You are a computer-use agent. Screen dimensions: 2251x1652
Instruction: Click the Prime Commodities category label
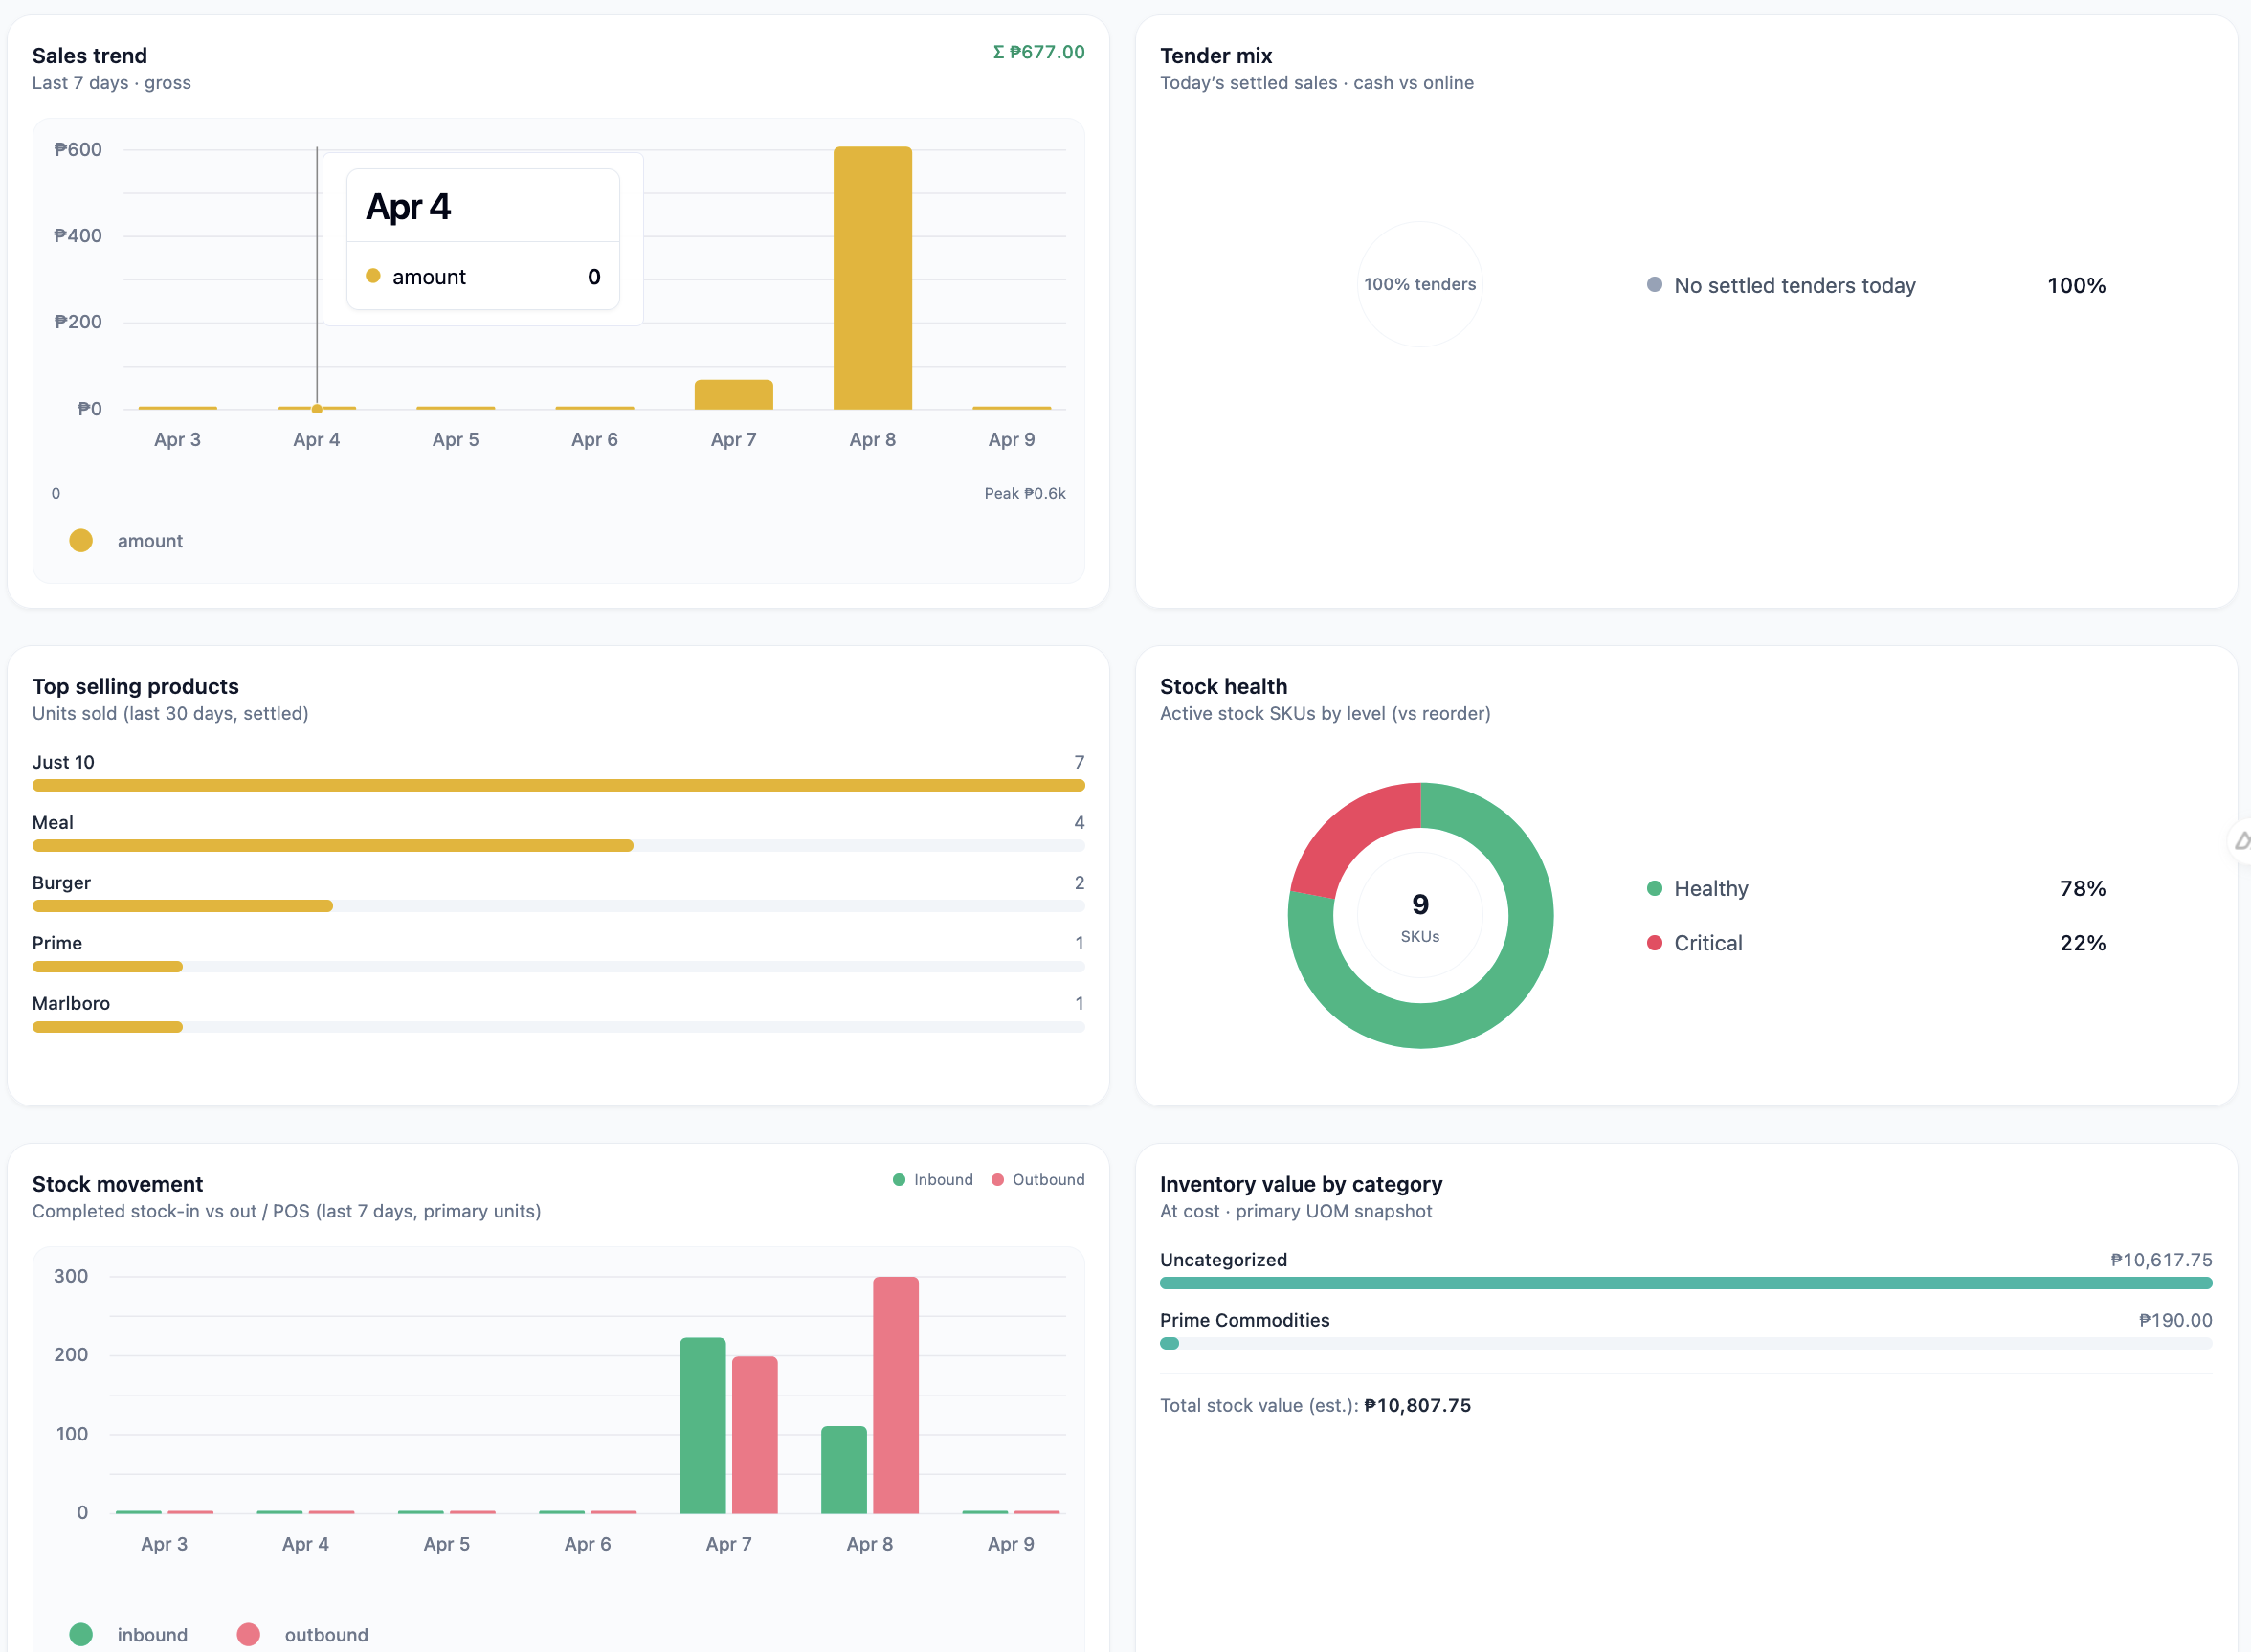[x=1244, y=1320]
